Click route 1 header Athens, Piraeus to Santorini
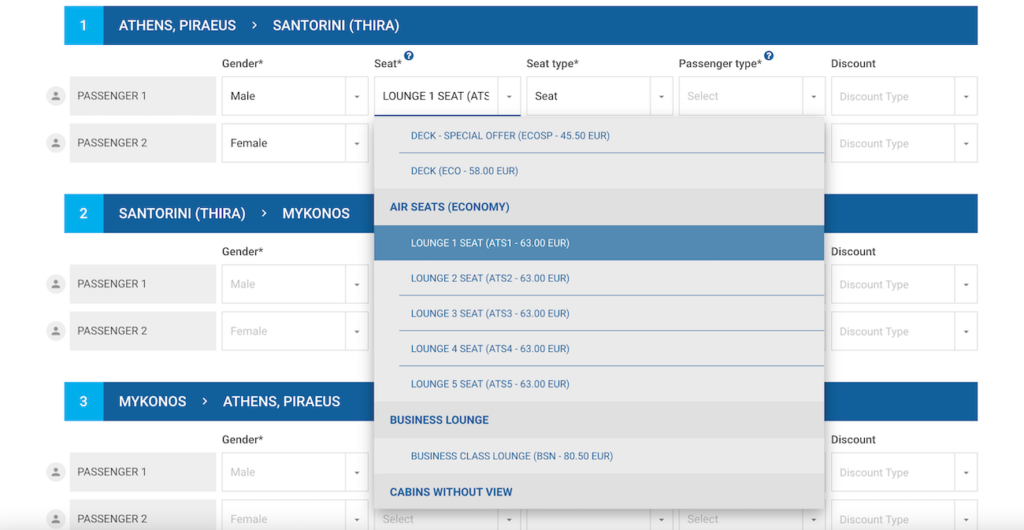Viewport: 1024px width, 530px height. (x=520, y=25)
